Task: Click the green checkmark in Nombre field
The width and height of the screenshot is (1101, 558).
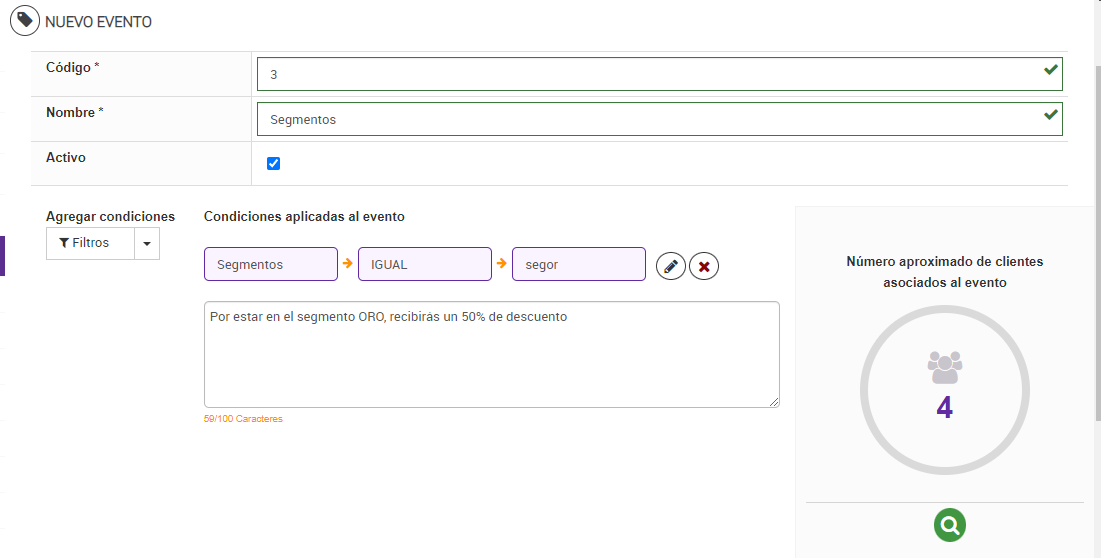Action: [x=1050, y=116]
